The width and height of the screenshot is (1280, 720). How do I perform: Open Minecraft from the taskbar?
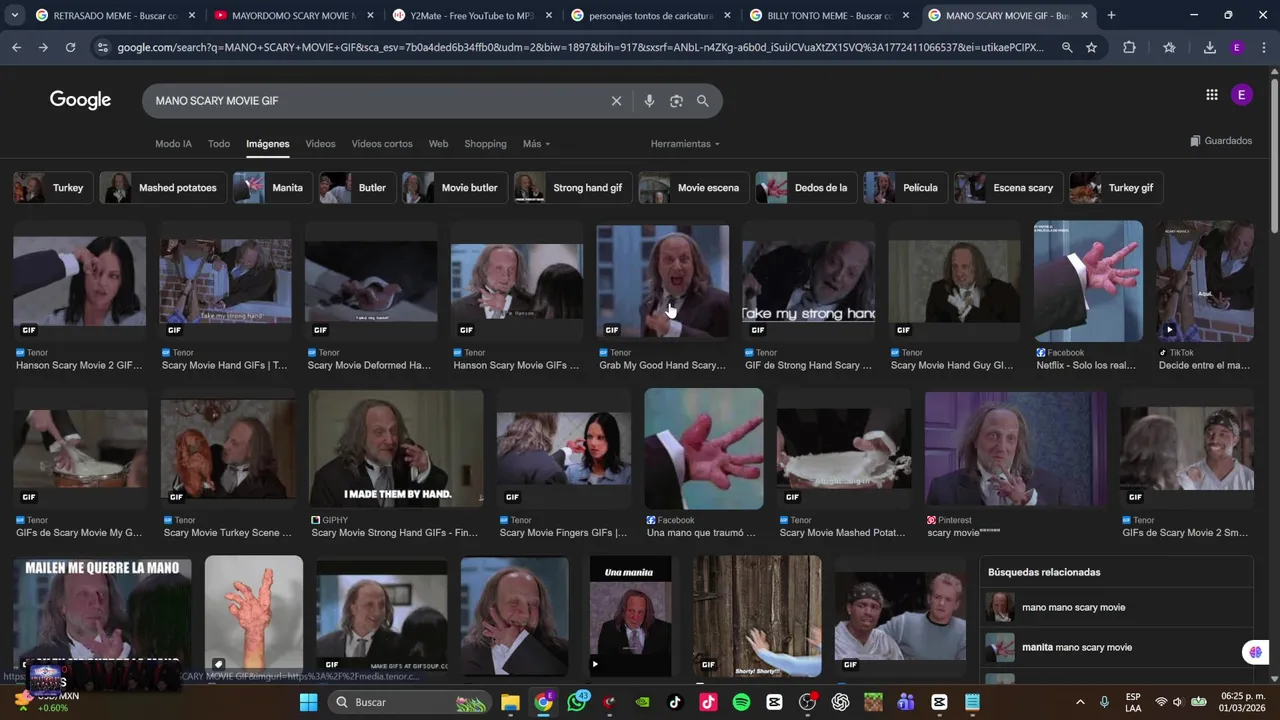click(x=873, y=702)
